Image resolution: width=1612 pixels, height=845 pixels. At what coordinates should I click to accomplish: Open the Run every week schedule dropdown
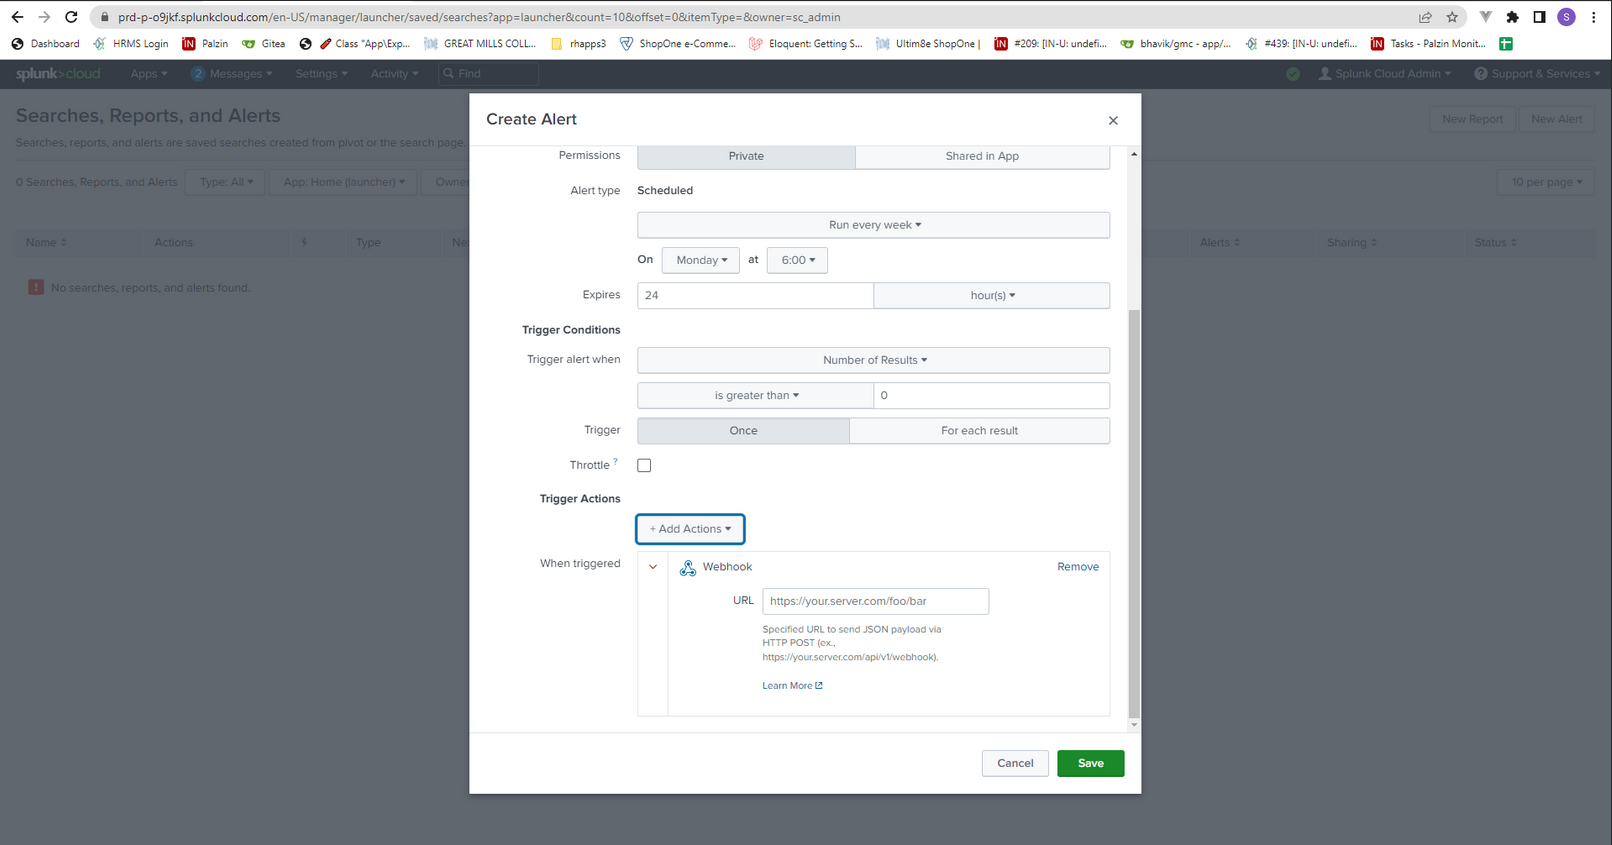[873, 225]
